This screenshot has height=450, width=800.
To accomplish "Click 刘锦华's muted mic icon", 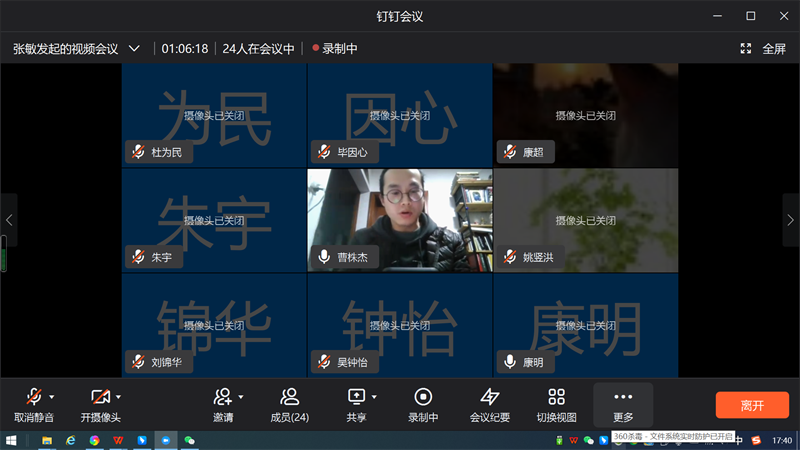I will click(x=138, y=362).
